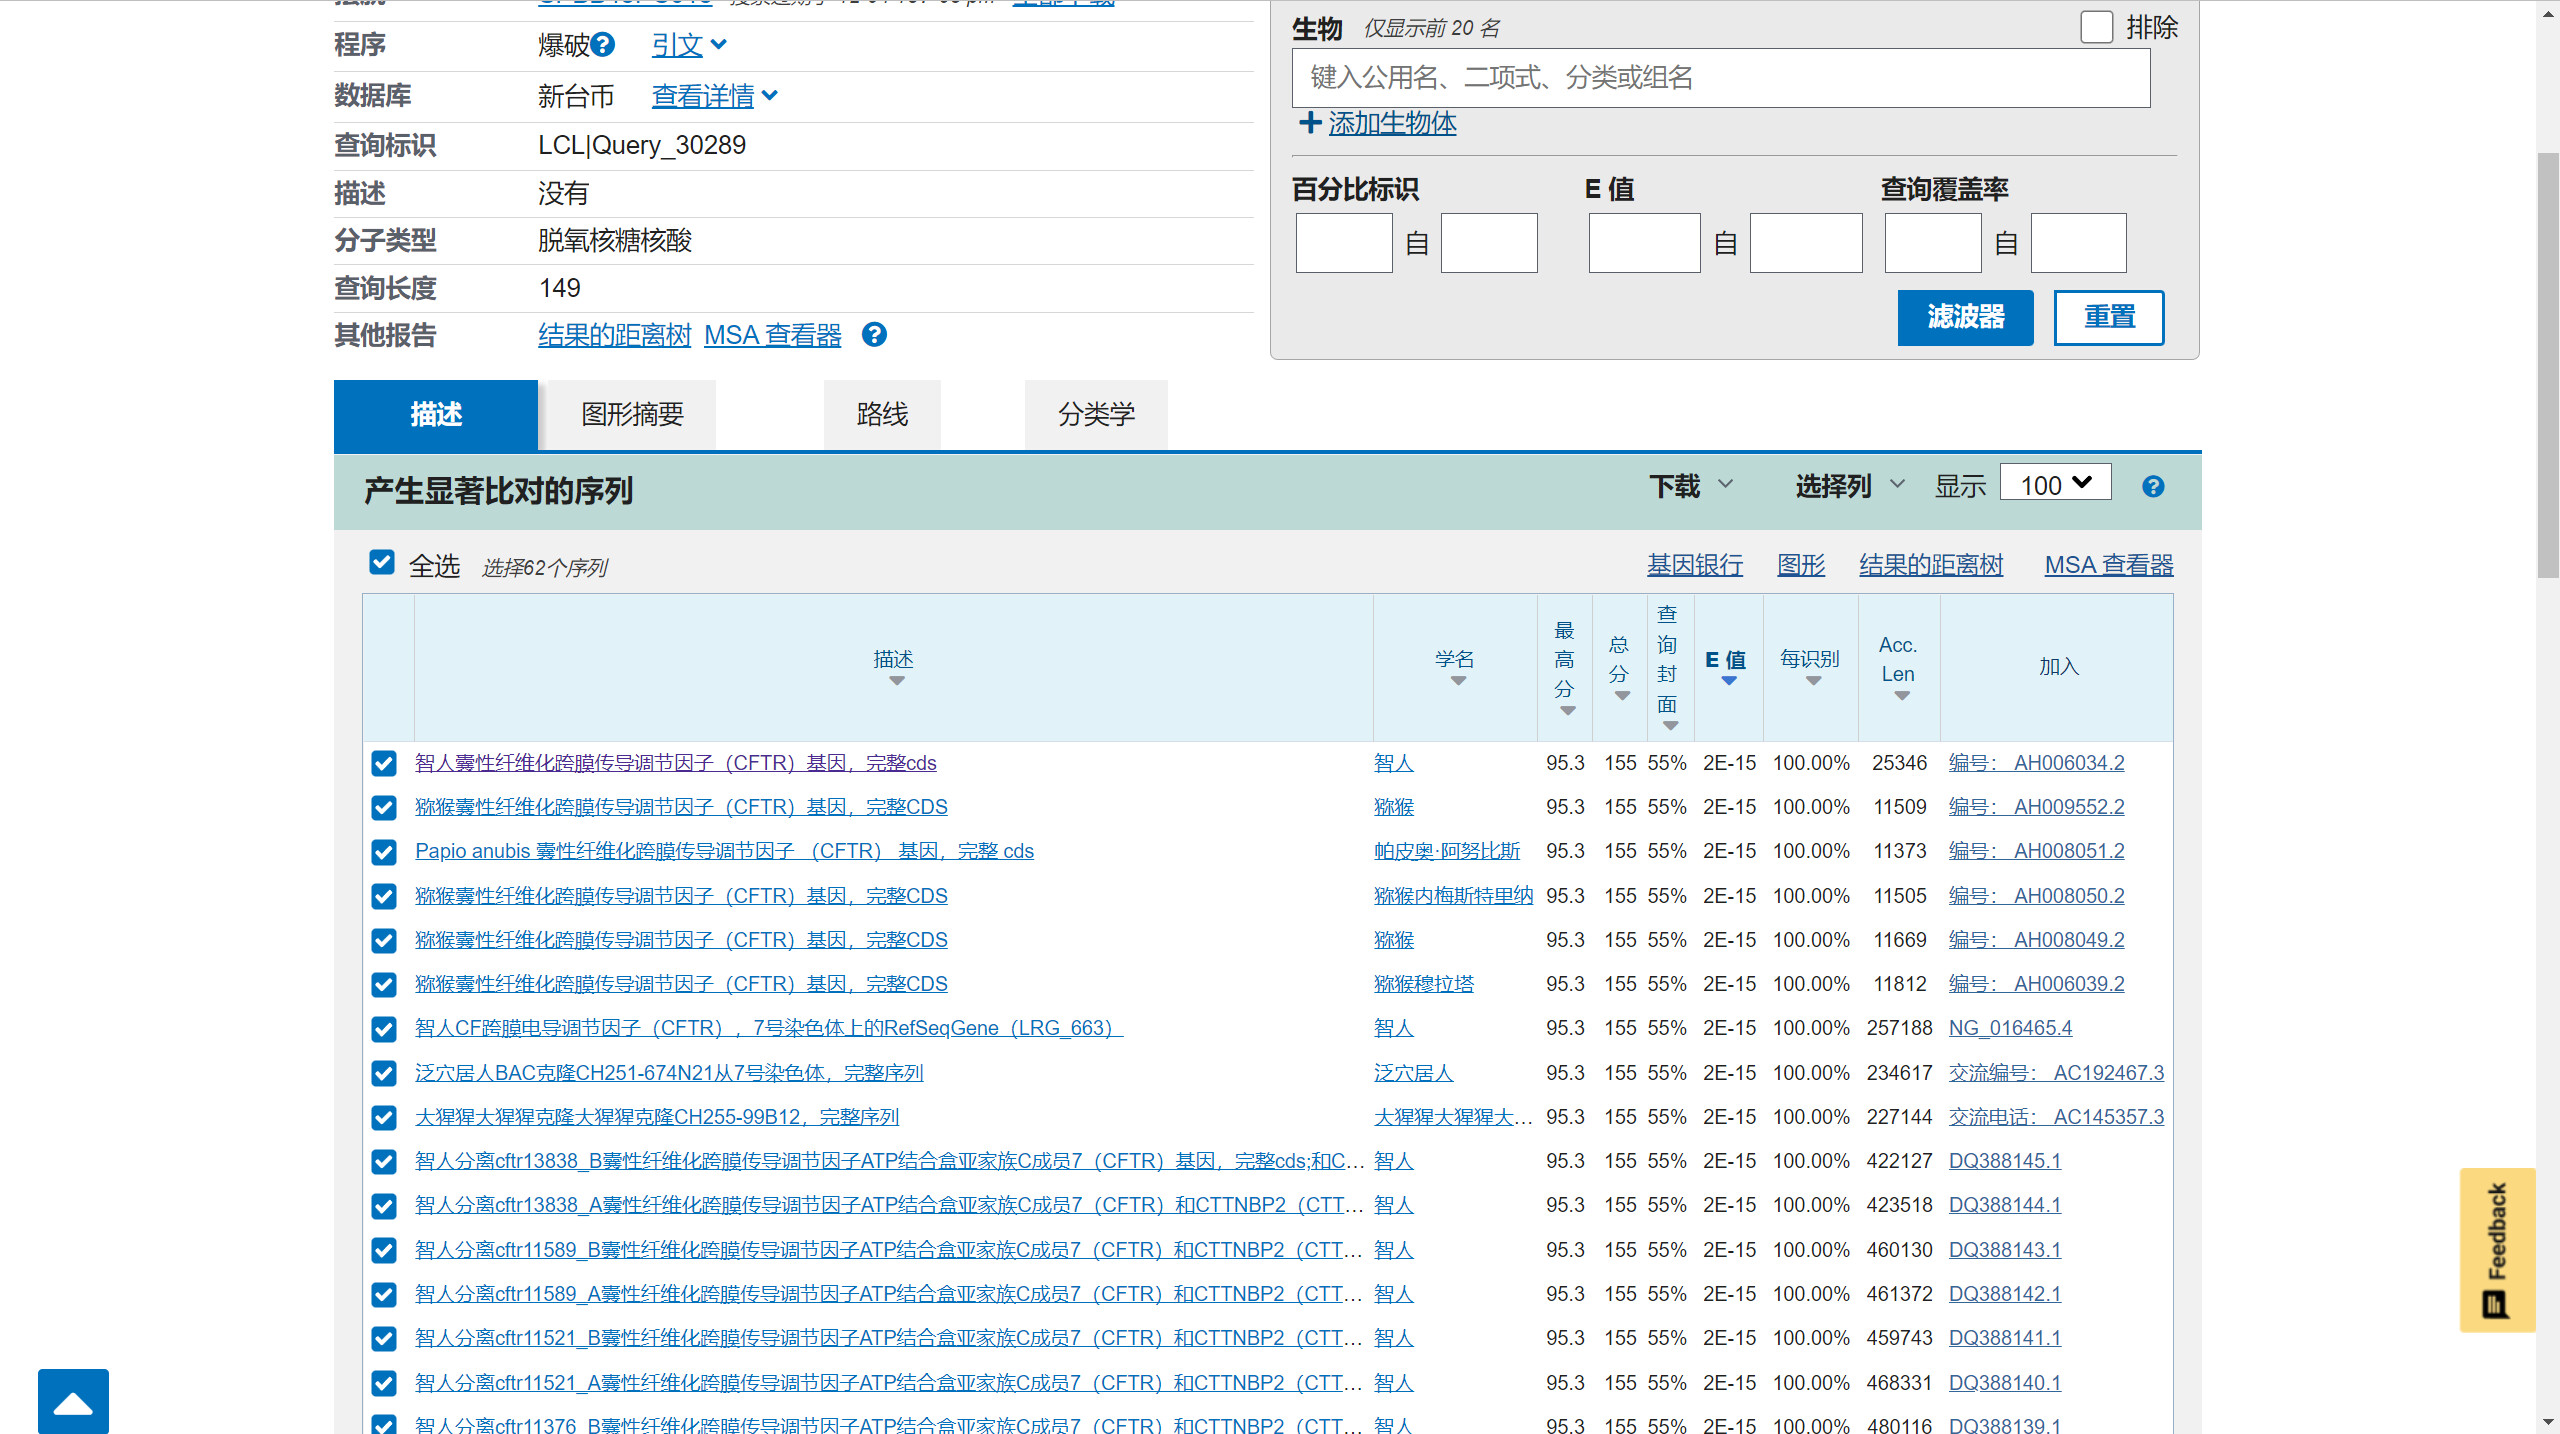The height and width of the screenshot is (1434, 2560).
Task: Click plus icon to 添加生物体
Action: pos(1311,123)
